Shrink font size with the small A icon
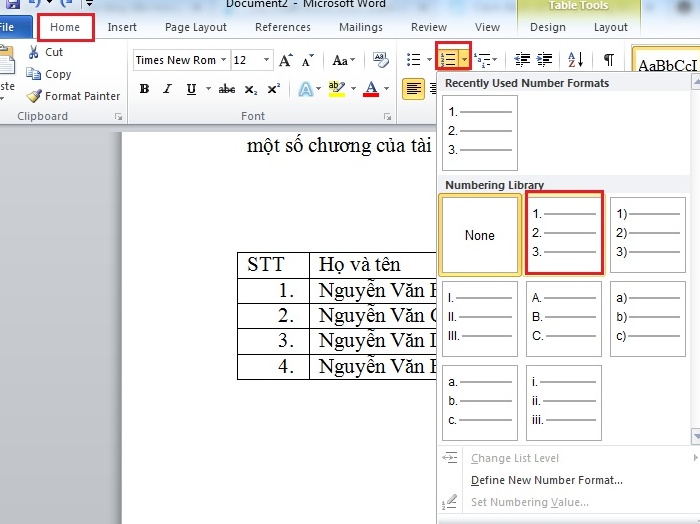700x524 pixels. click(308, 60)
